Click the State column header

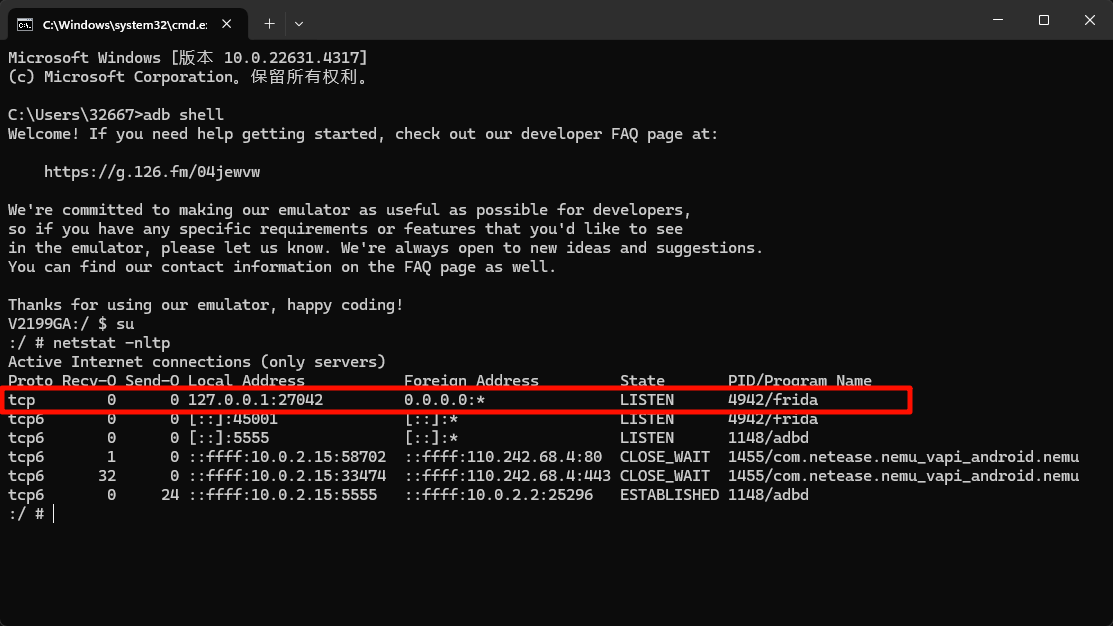[642, 381]
